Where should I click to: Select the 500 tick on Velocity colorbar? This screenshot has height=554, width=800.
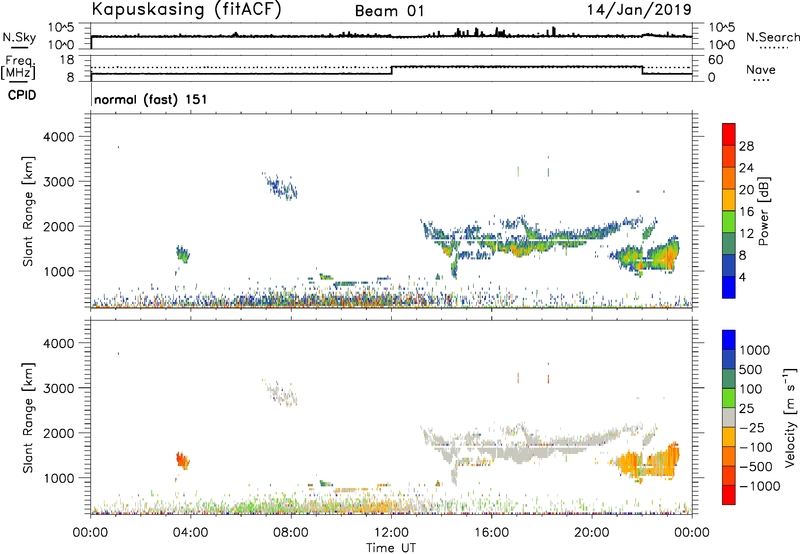point(751,369)
